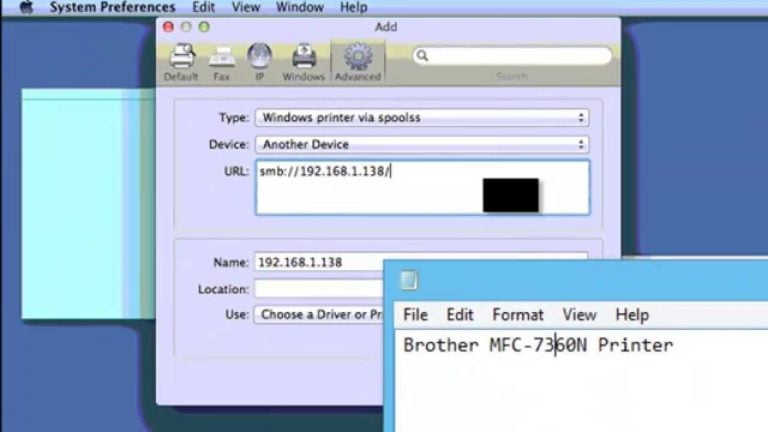Click the Name field containing 192.168.1.138

pos(318,262)
